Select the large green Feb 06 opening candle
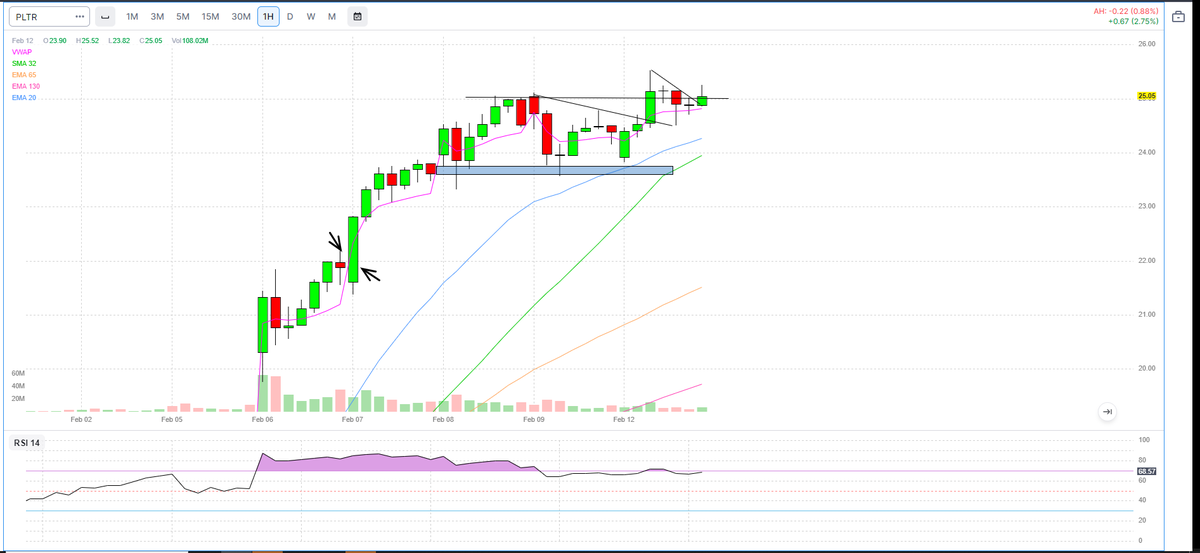Viewport: 1200px width, 553px height. (x=263, y=324)
